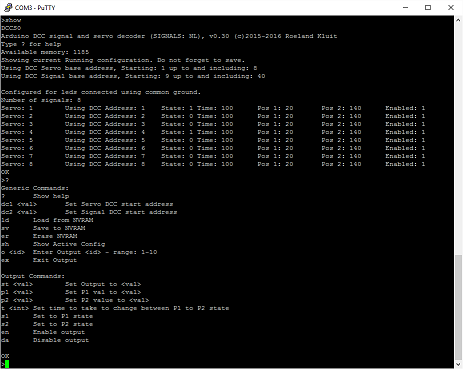Click the scrollbar down arrow
The width and height of the screenshot is (463, 369).
click(x=458, y=364)
